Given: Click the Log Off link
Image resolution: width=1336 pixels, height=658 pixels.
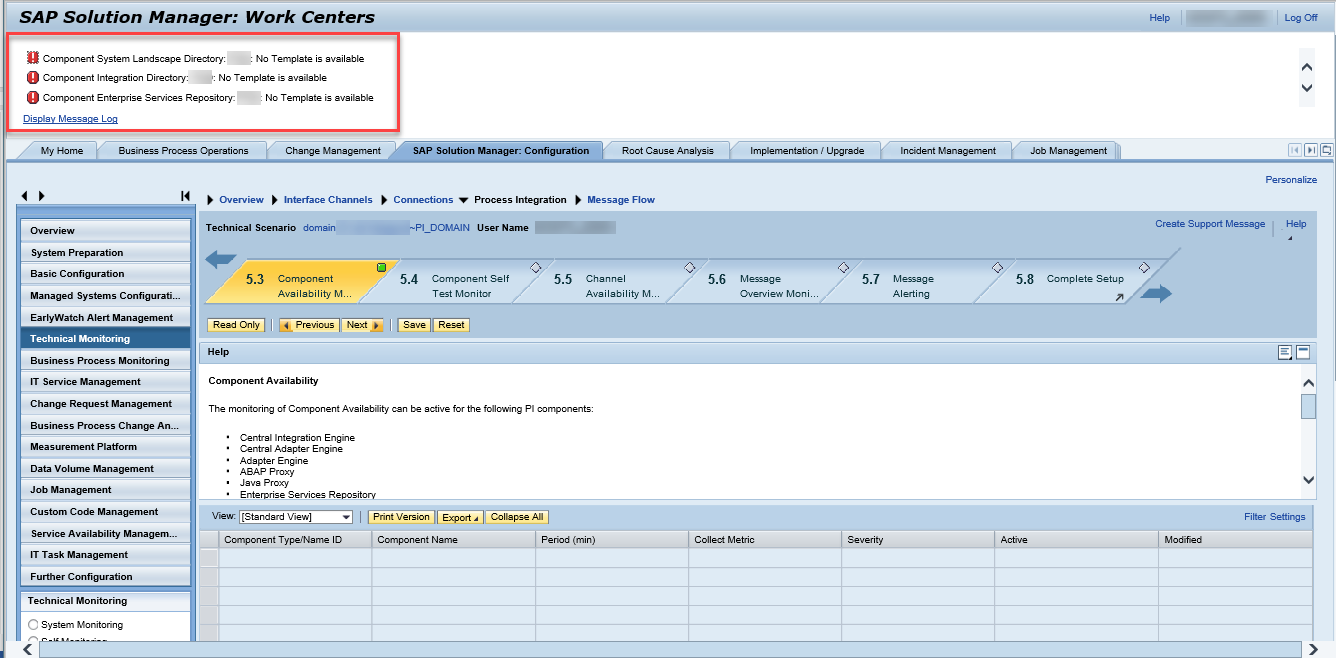Looking at the screenshot, I should [1301, 18].
